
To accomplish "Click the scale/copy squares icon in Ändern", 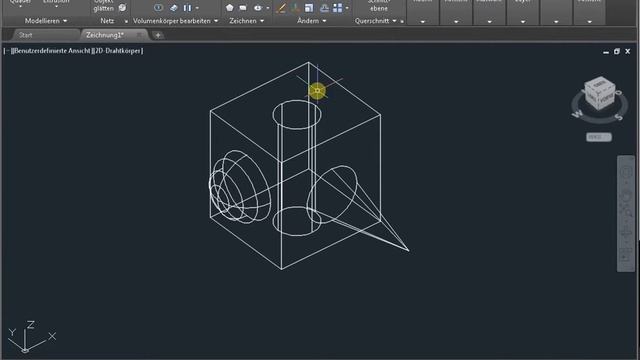I will click(309, 7).
